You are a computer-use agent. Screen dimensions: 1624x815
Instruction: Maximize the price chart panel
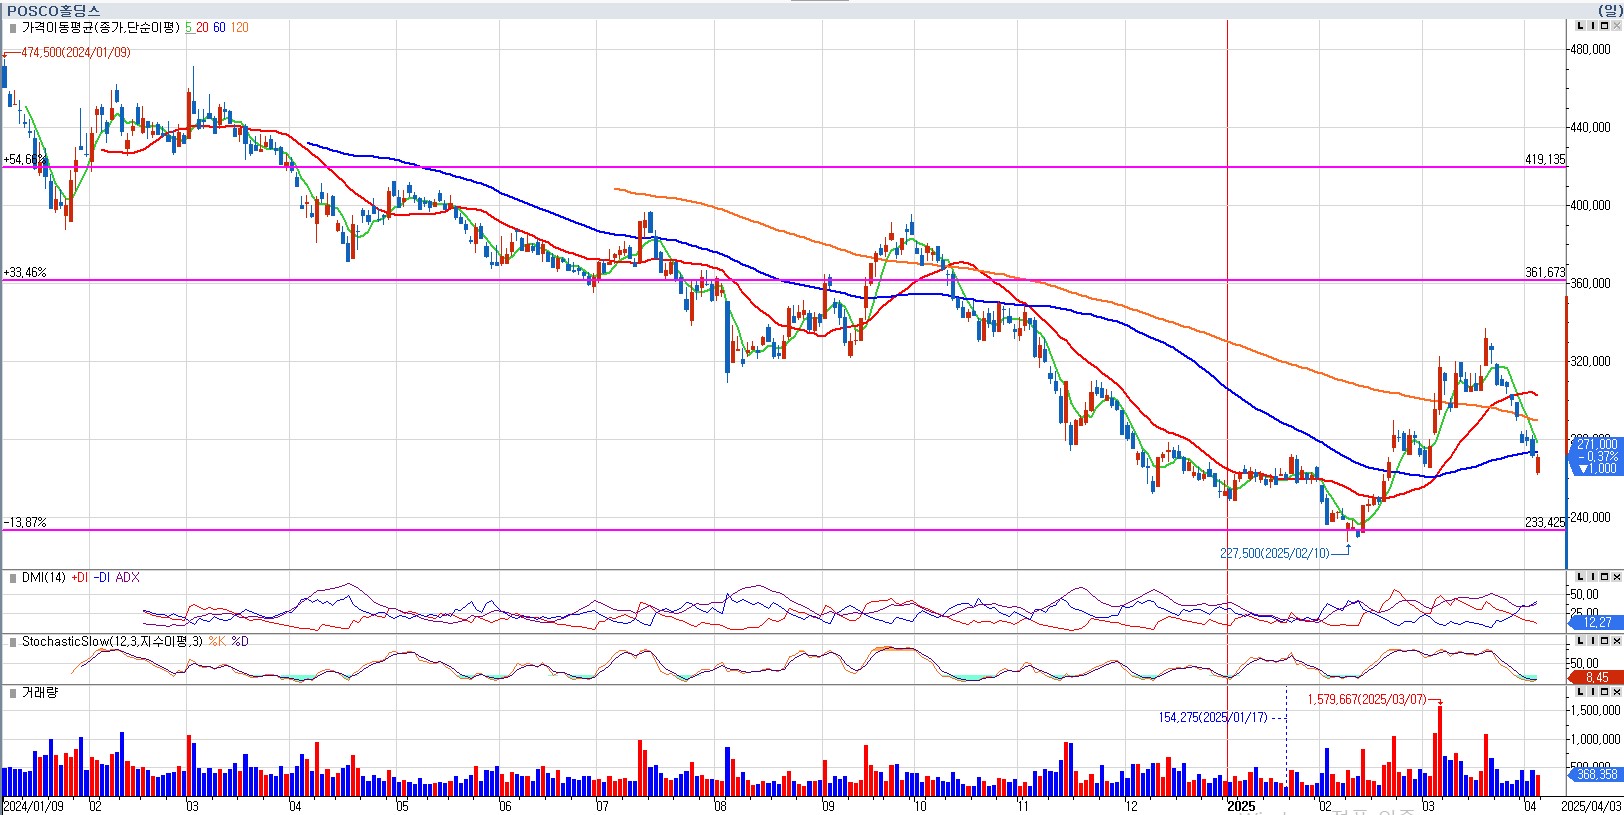1604,26
